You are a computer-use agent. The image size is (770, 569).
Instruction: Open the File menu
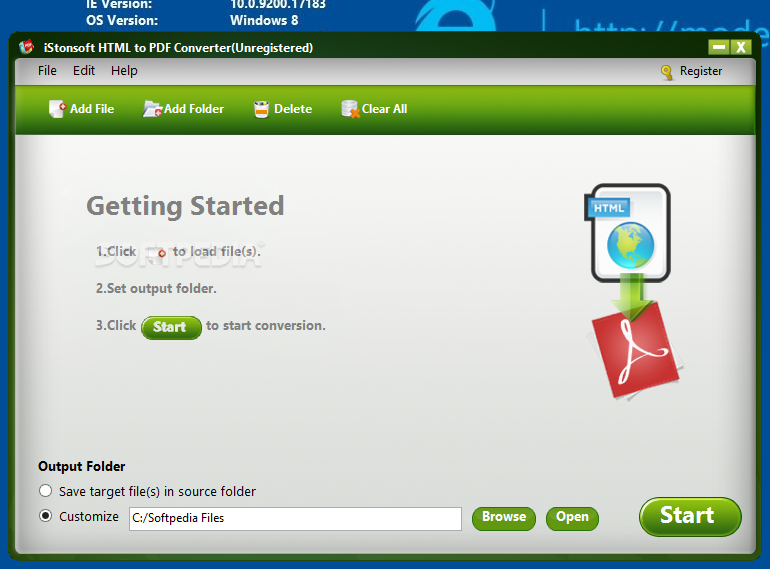coord(47,71)
